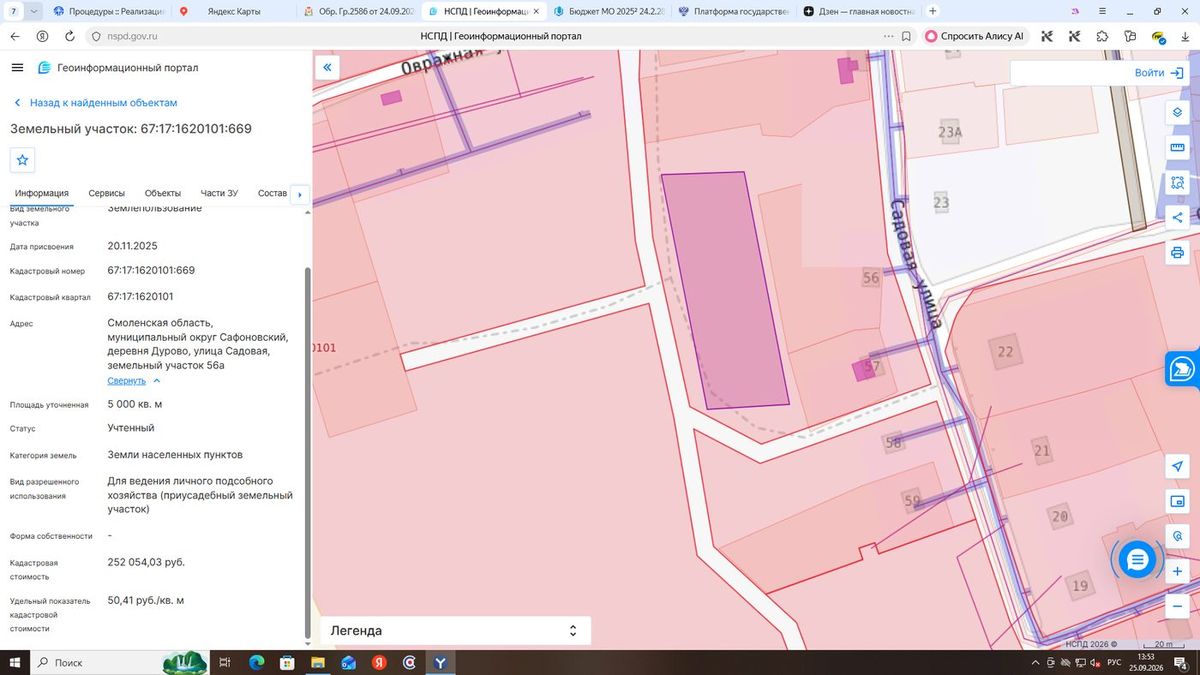Expand the Легенда selector
The image size is (1200, 675).
455,631
